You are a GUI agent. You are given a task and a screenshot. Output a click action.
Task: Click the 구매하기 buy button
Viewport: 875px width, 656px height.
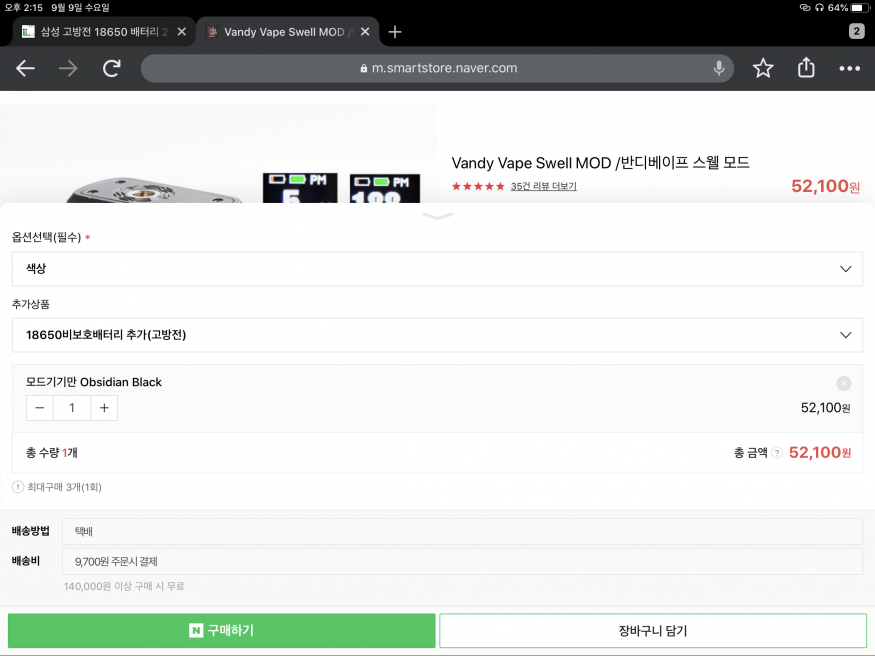222,630
